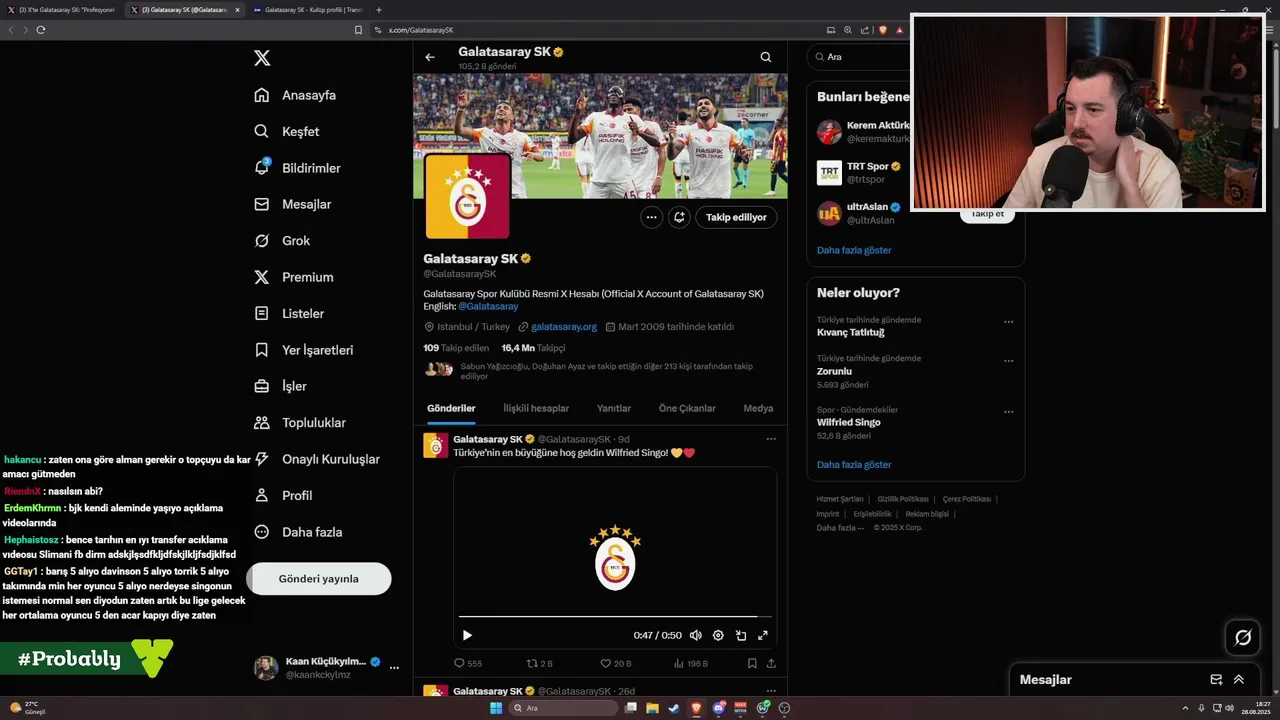Open Galatasaray profile avatar
1280x720 pixels.
(468, 196)
